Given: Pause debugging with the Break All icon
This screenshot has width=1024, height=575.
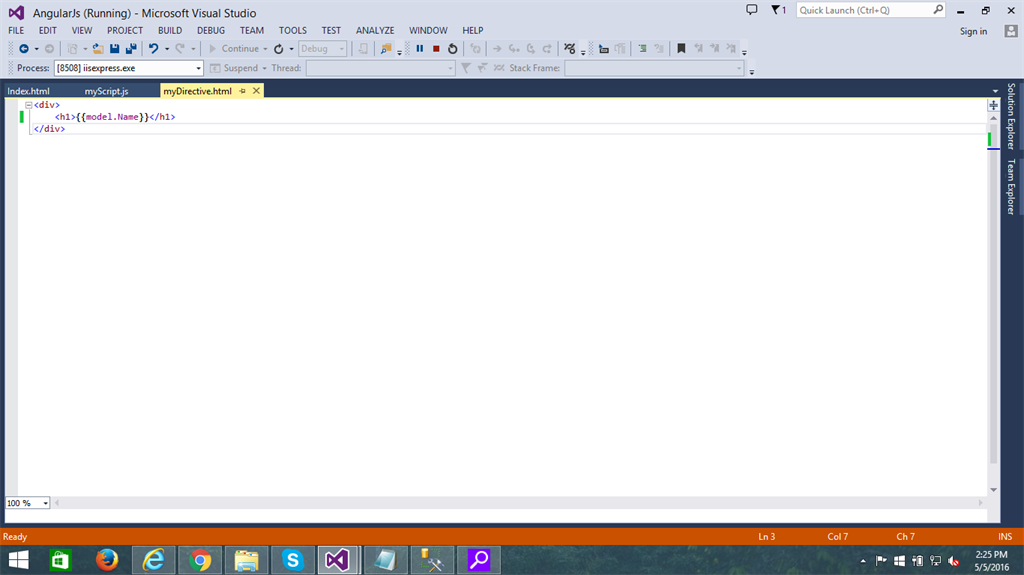Looking at the screenshot, I should (419, 49).
